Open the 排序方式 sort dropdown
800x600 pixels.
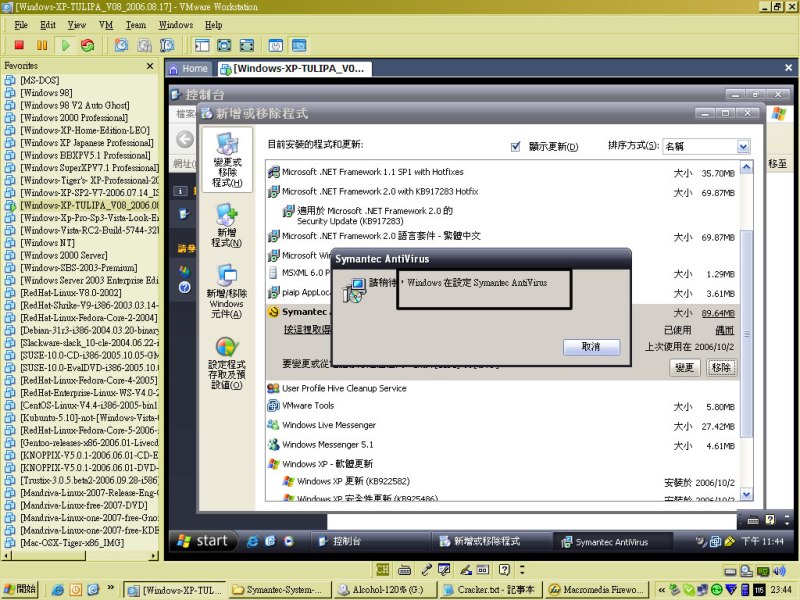743,147
